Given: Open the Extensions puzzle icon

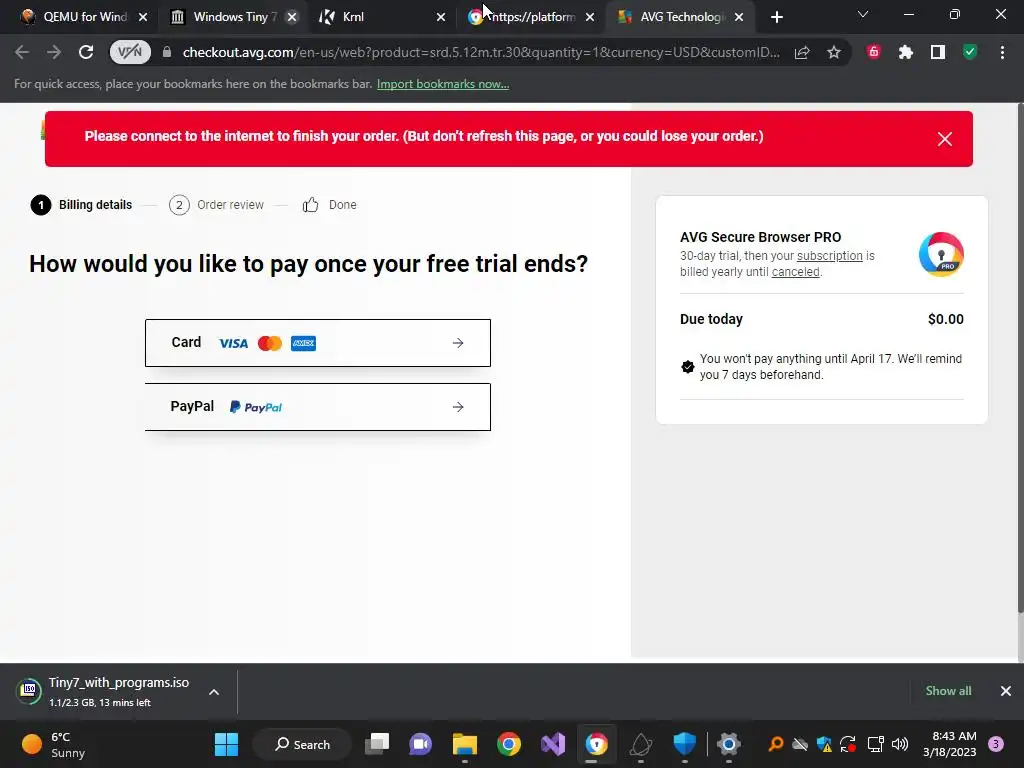Looking at the screenshot, I should point(905,52).
